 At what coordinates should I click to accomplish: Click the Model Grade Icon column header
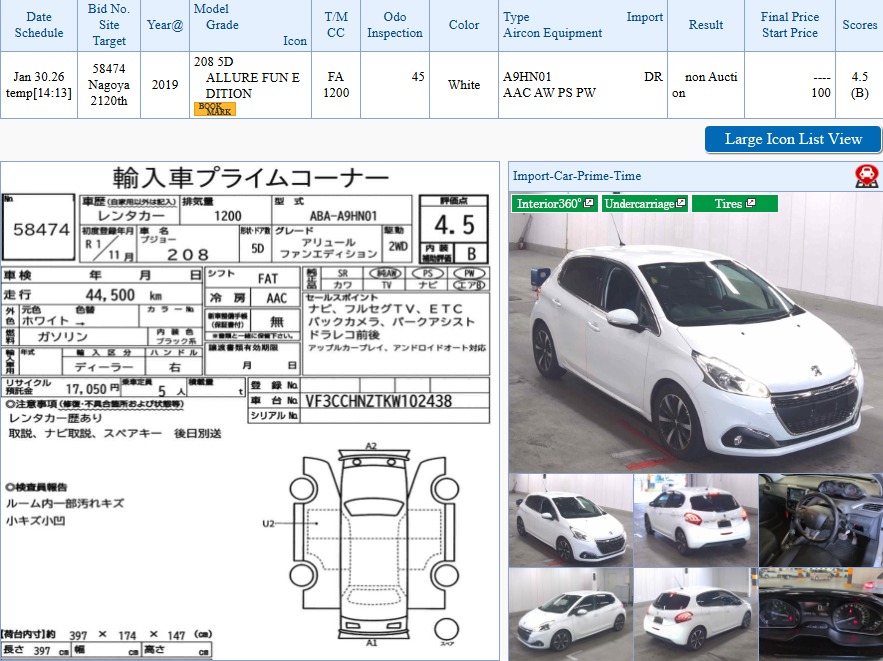tap(250, 25)
